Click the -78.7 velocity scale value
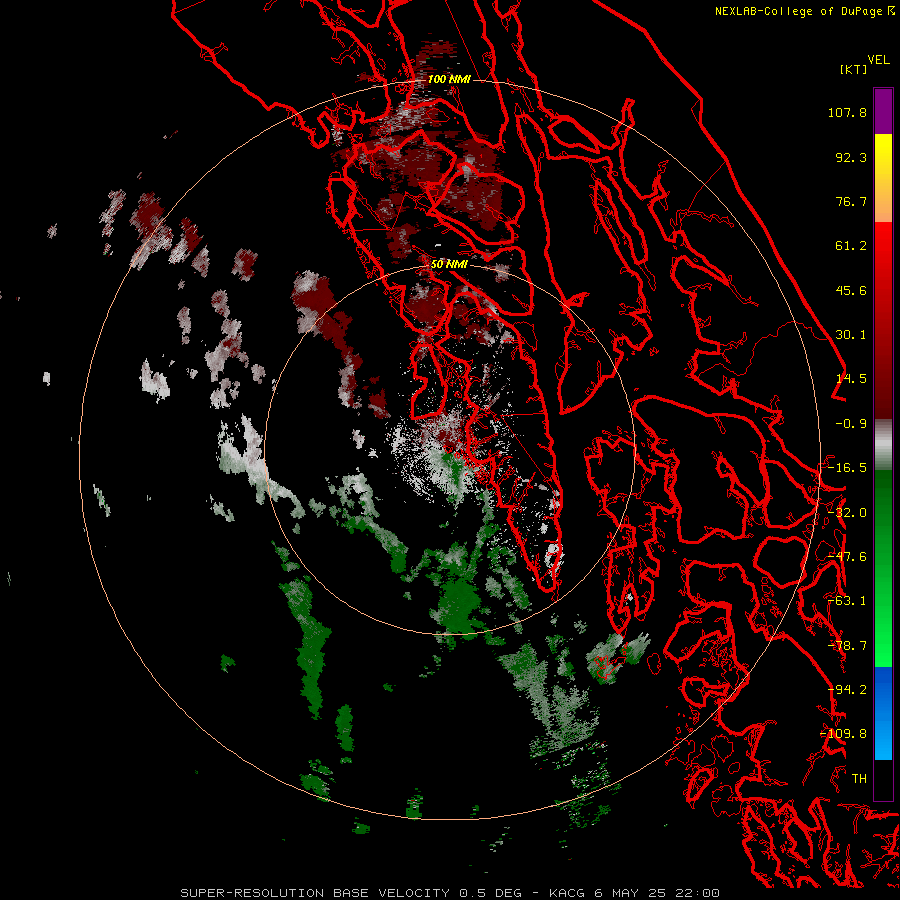 click(x=847, y=646)
